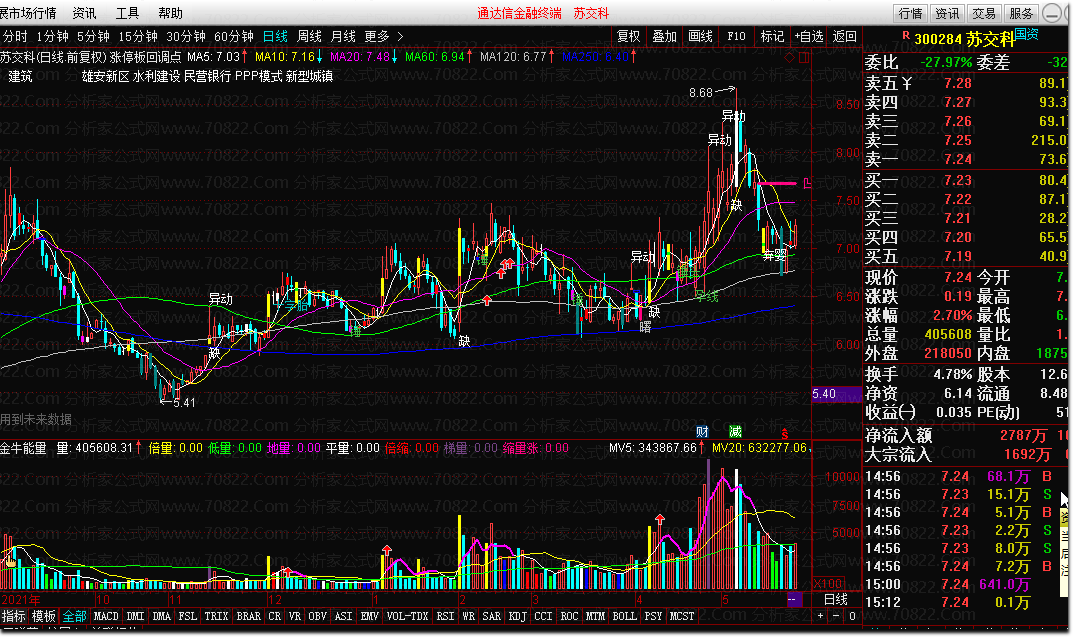
Task: Select the 1分钟 period tab
Action: coord(53,36)
